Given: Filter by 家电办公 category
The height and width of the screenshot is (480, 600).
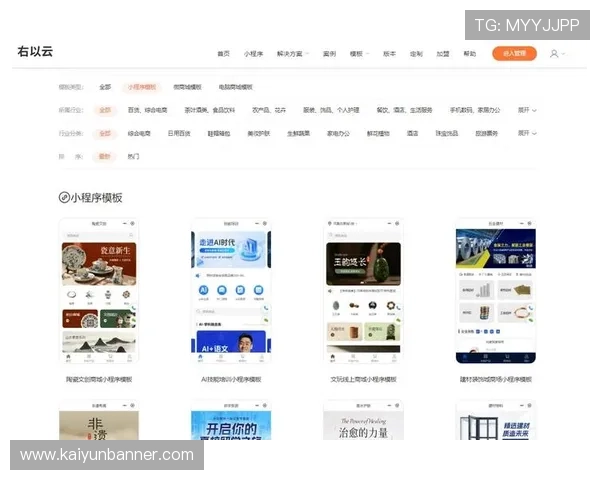Looking at the screenshot, I should (338, 133).
